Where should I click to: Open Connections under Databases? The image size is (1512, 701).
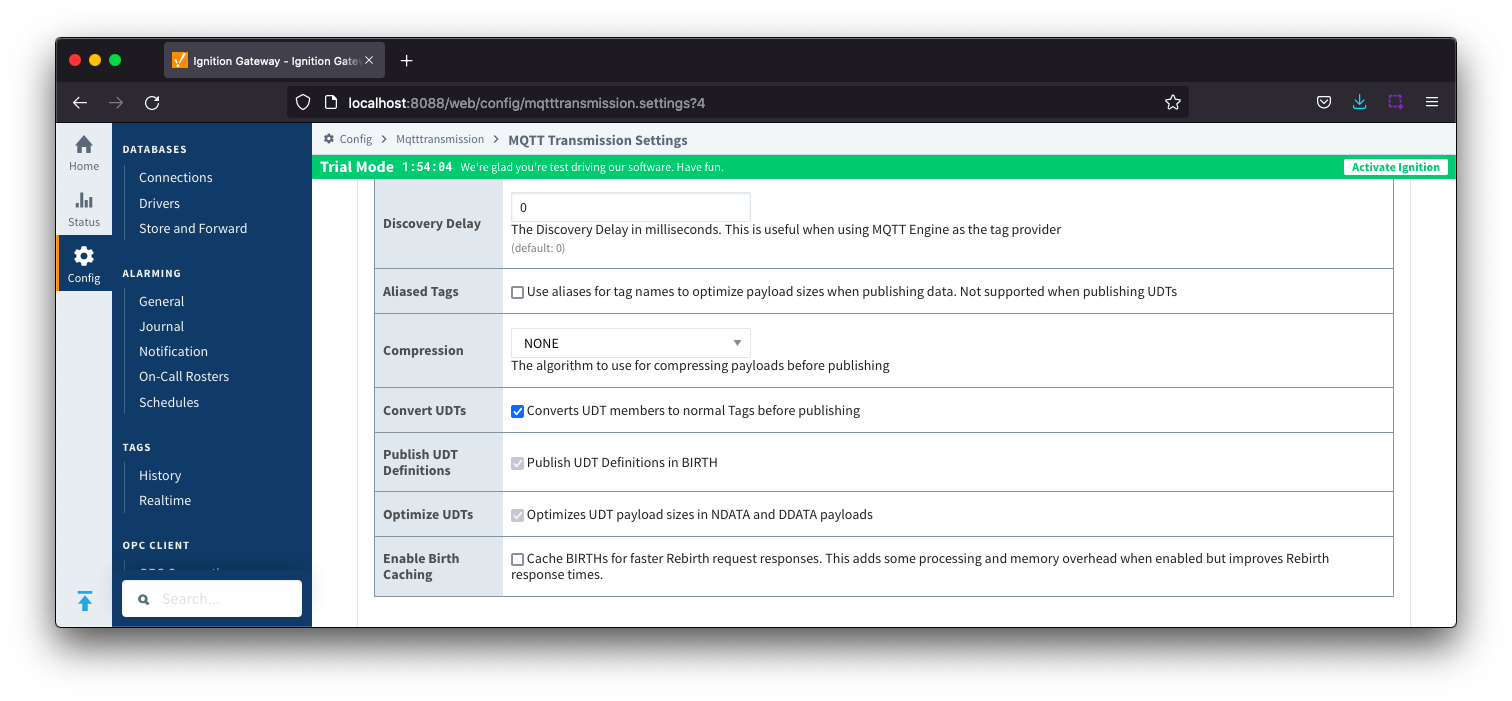(x=176, y=177)
